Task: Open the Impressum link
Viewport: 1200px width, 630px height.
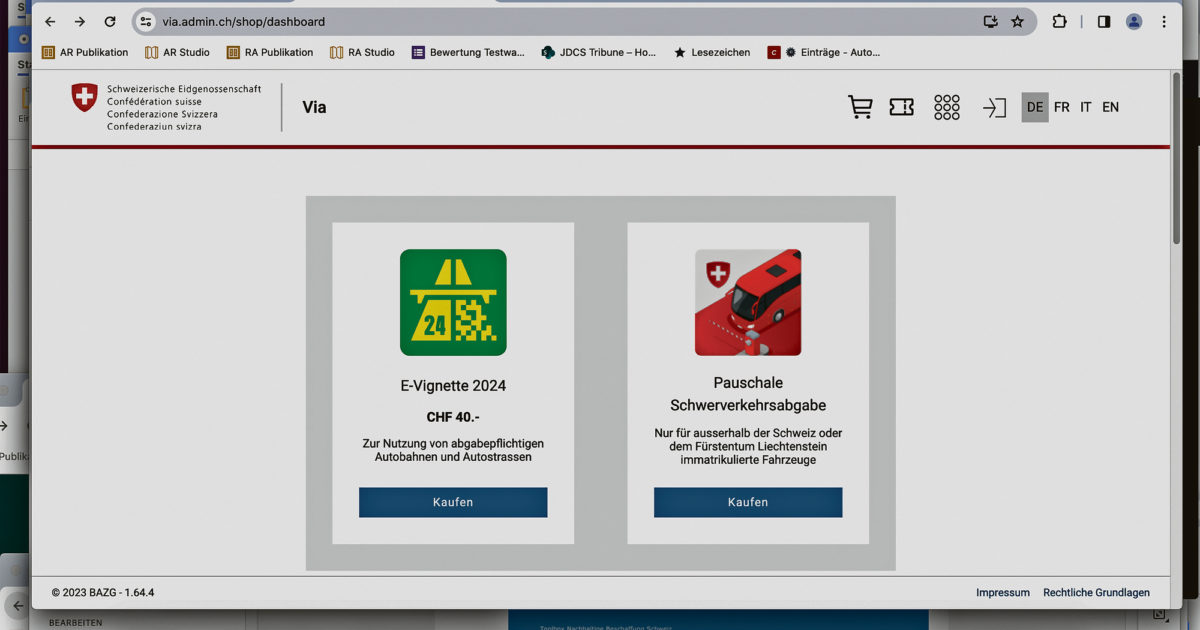Action: (1003, 592)
